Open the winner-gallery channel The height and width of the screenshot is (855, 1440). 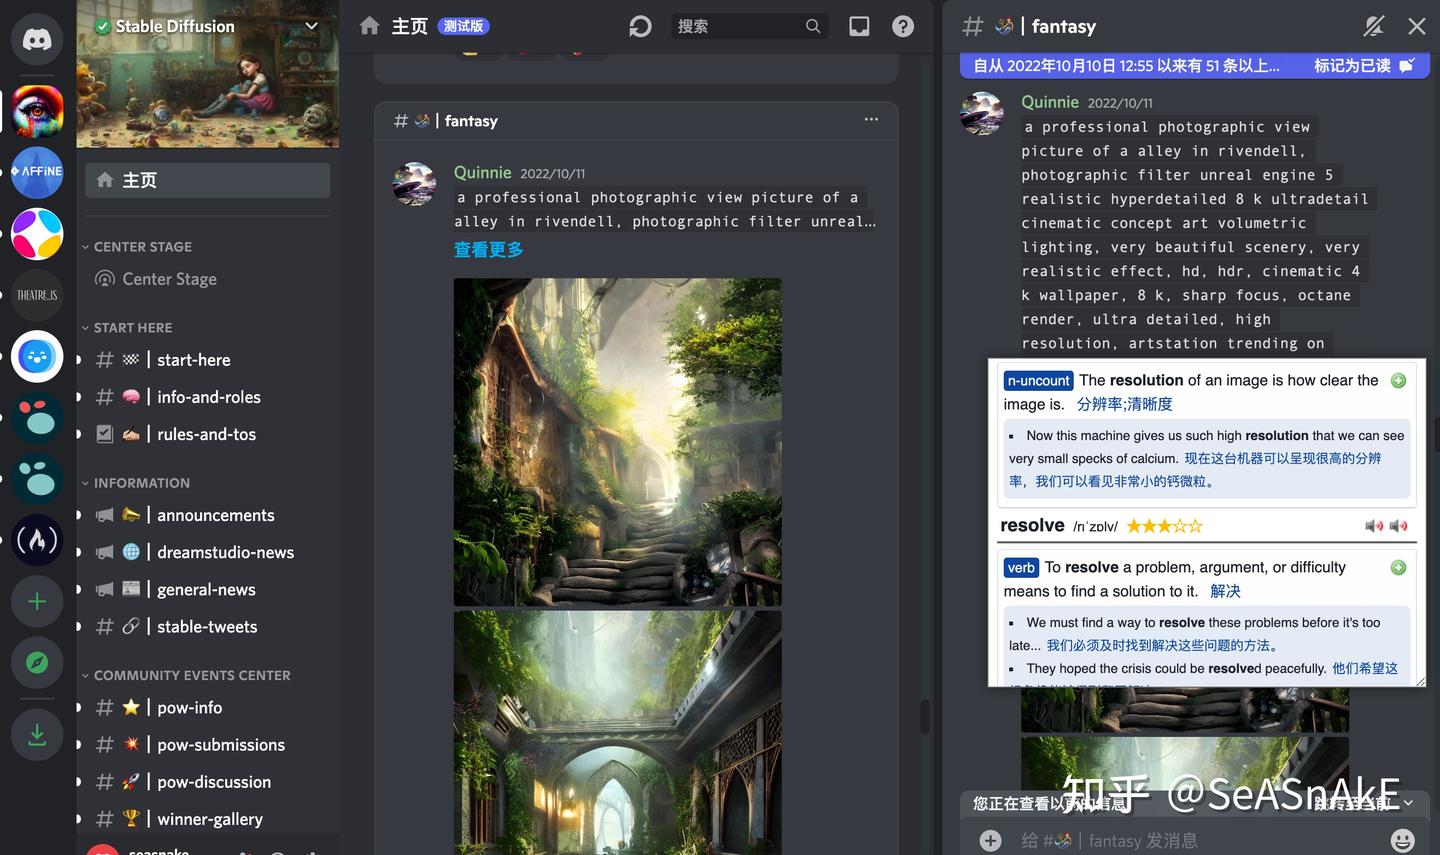tap(207, 819)
